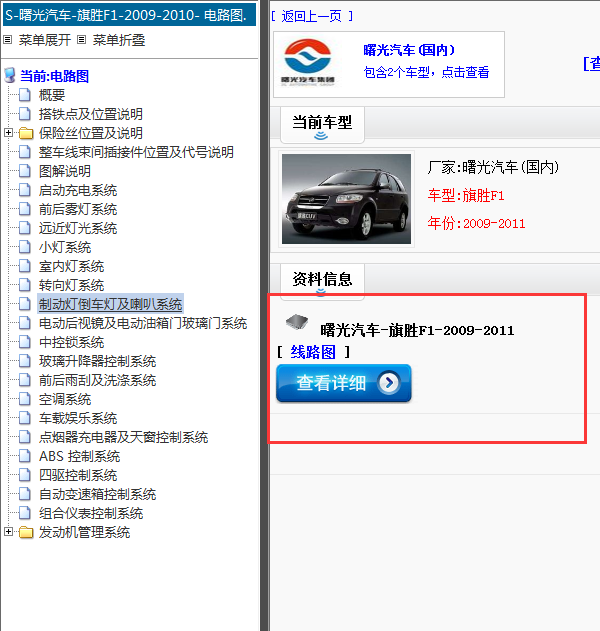Screen dimensions: 600x631
Task: Open 前后雨刮及洗涤系统 tree item
Action: [97, 380]
